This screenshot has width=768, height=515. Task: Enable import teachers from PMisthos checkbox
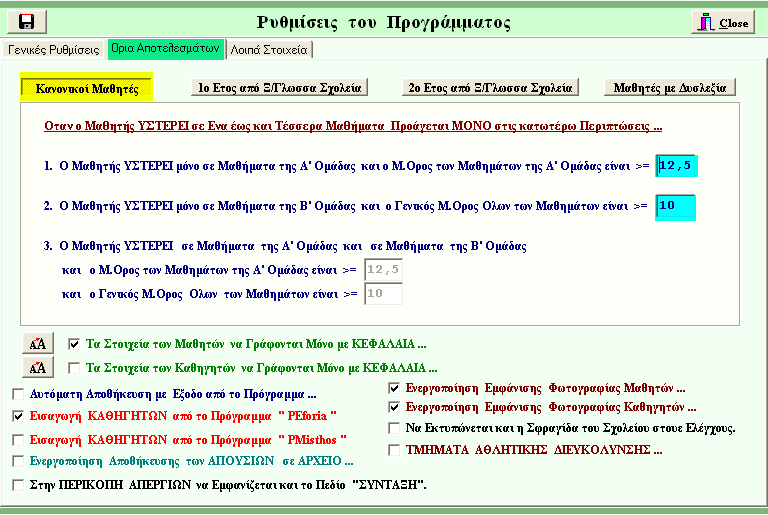(19, 438)
